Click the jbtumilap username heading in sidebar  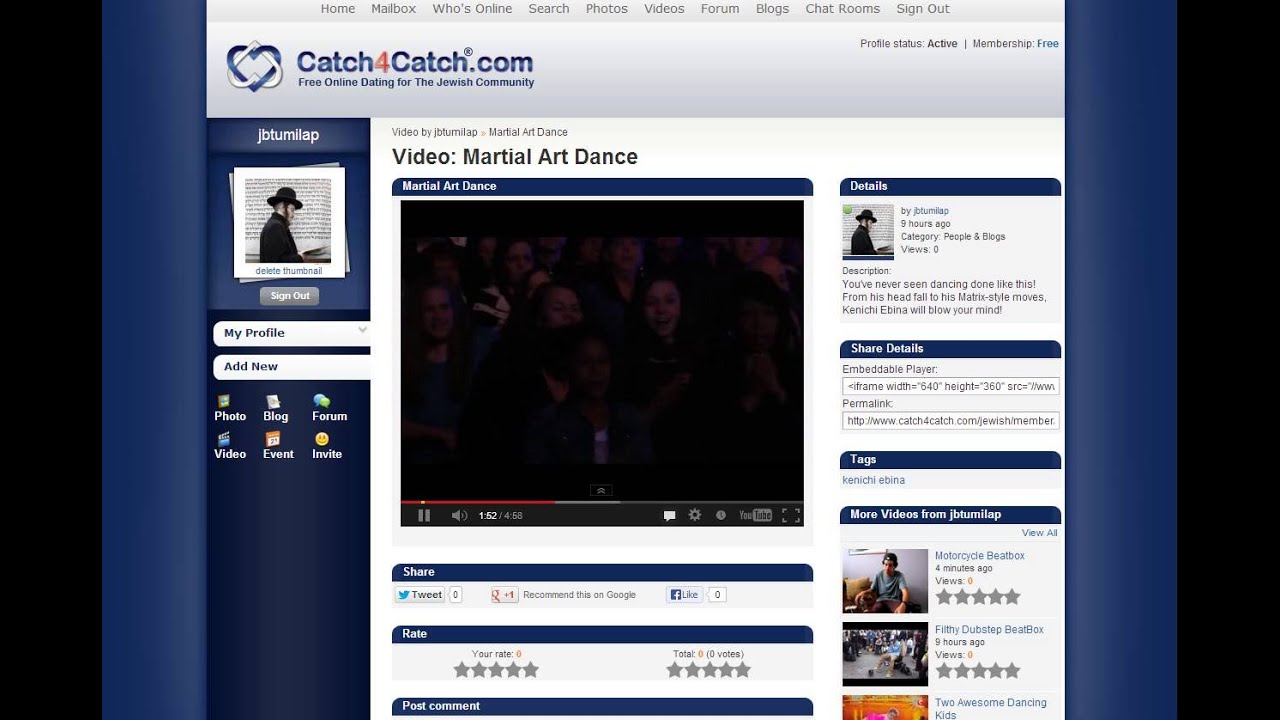click(x=288, y=135)
